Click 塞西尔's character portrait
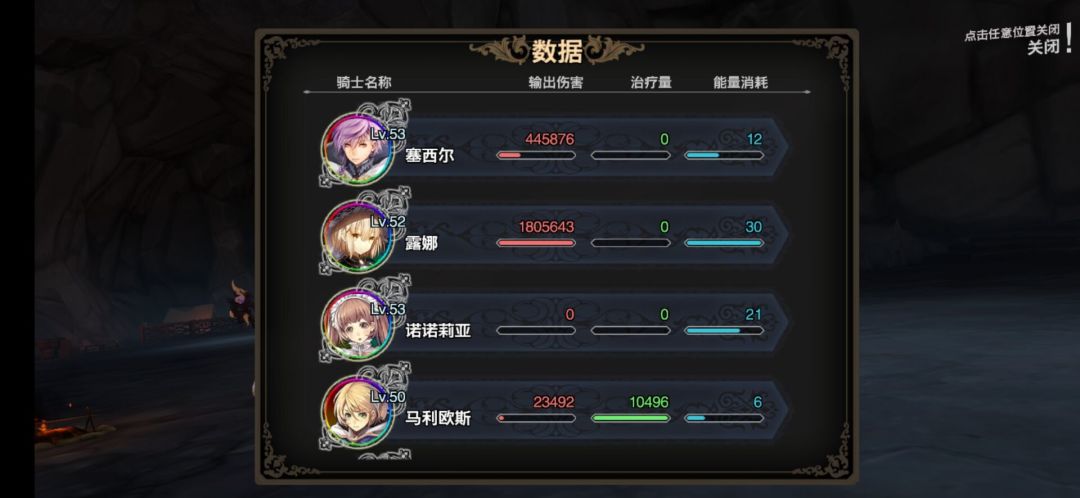 (x=357, y=149)
